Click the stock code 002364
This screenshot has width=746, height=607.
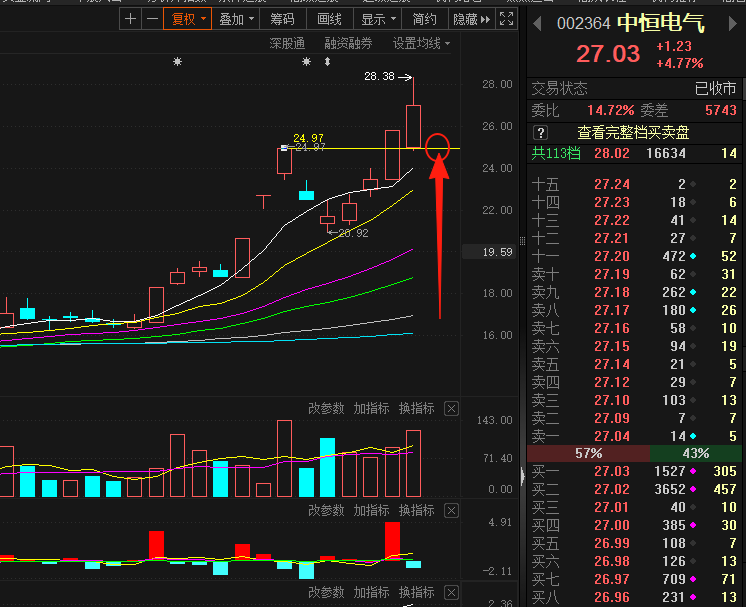(x=583, y=23)
